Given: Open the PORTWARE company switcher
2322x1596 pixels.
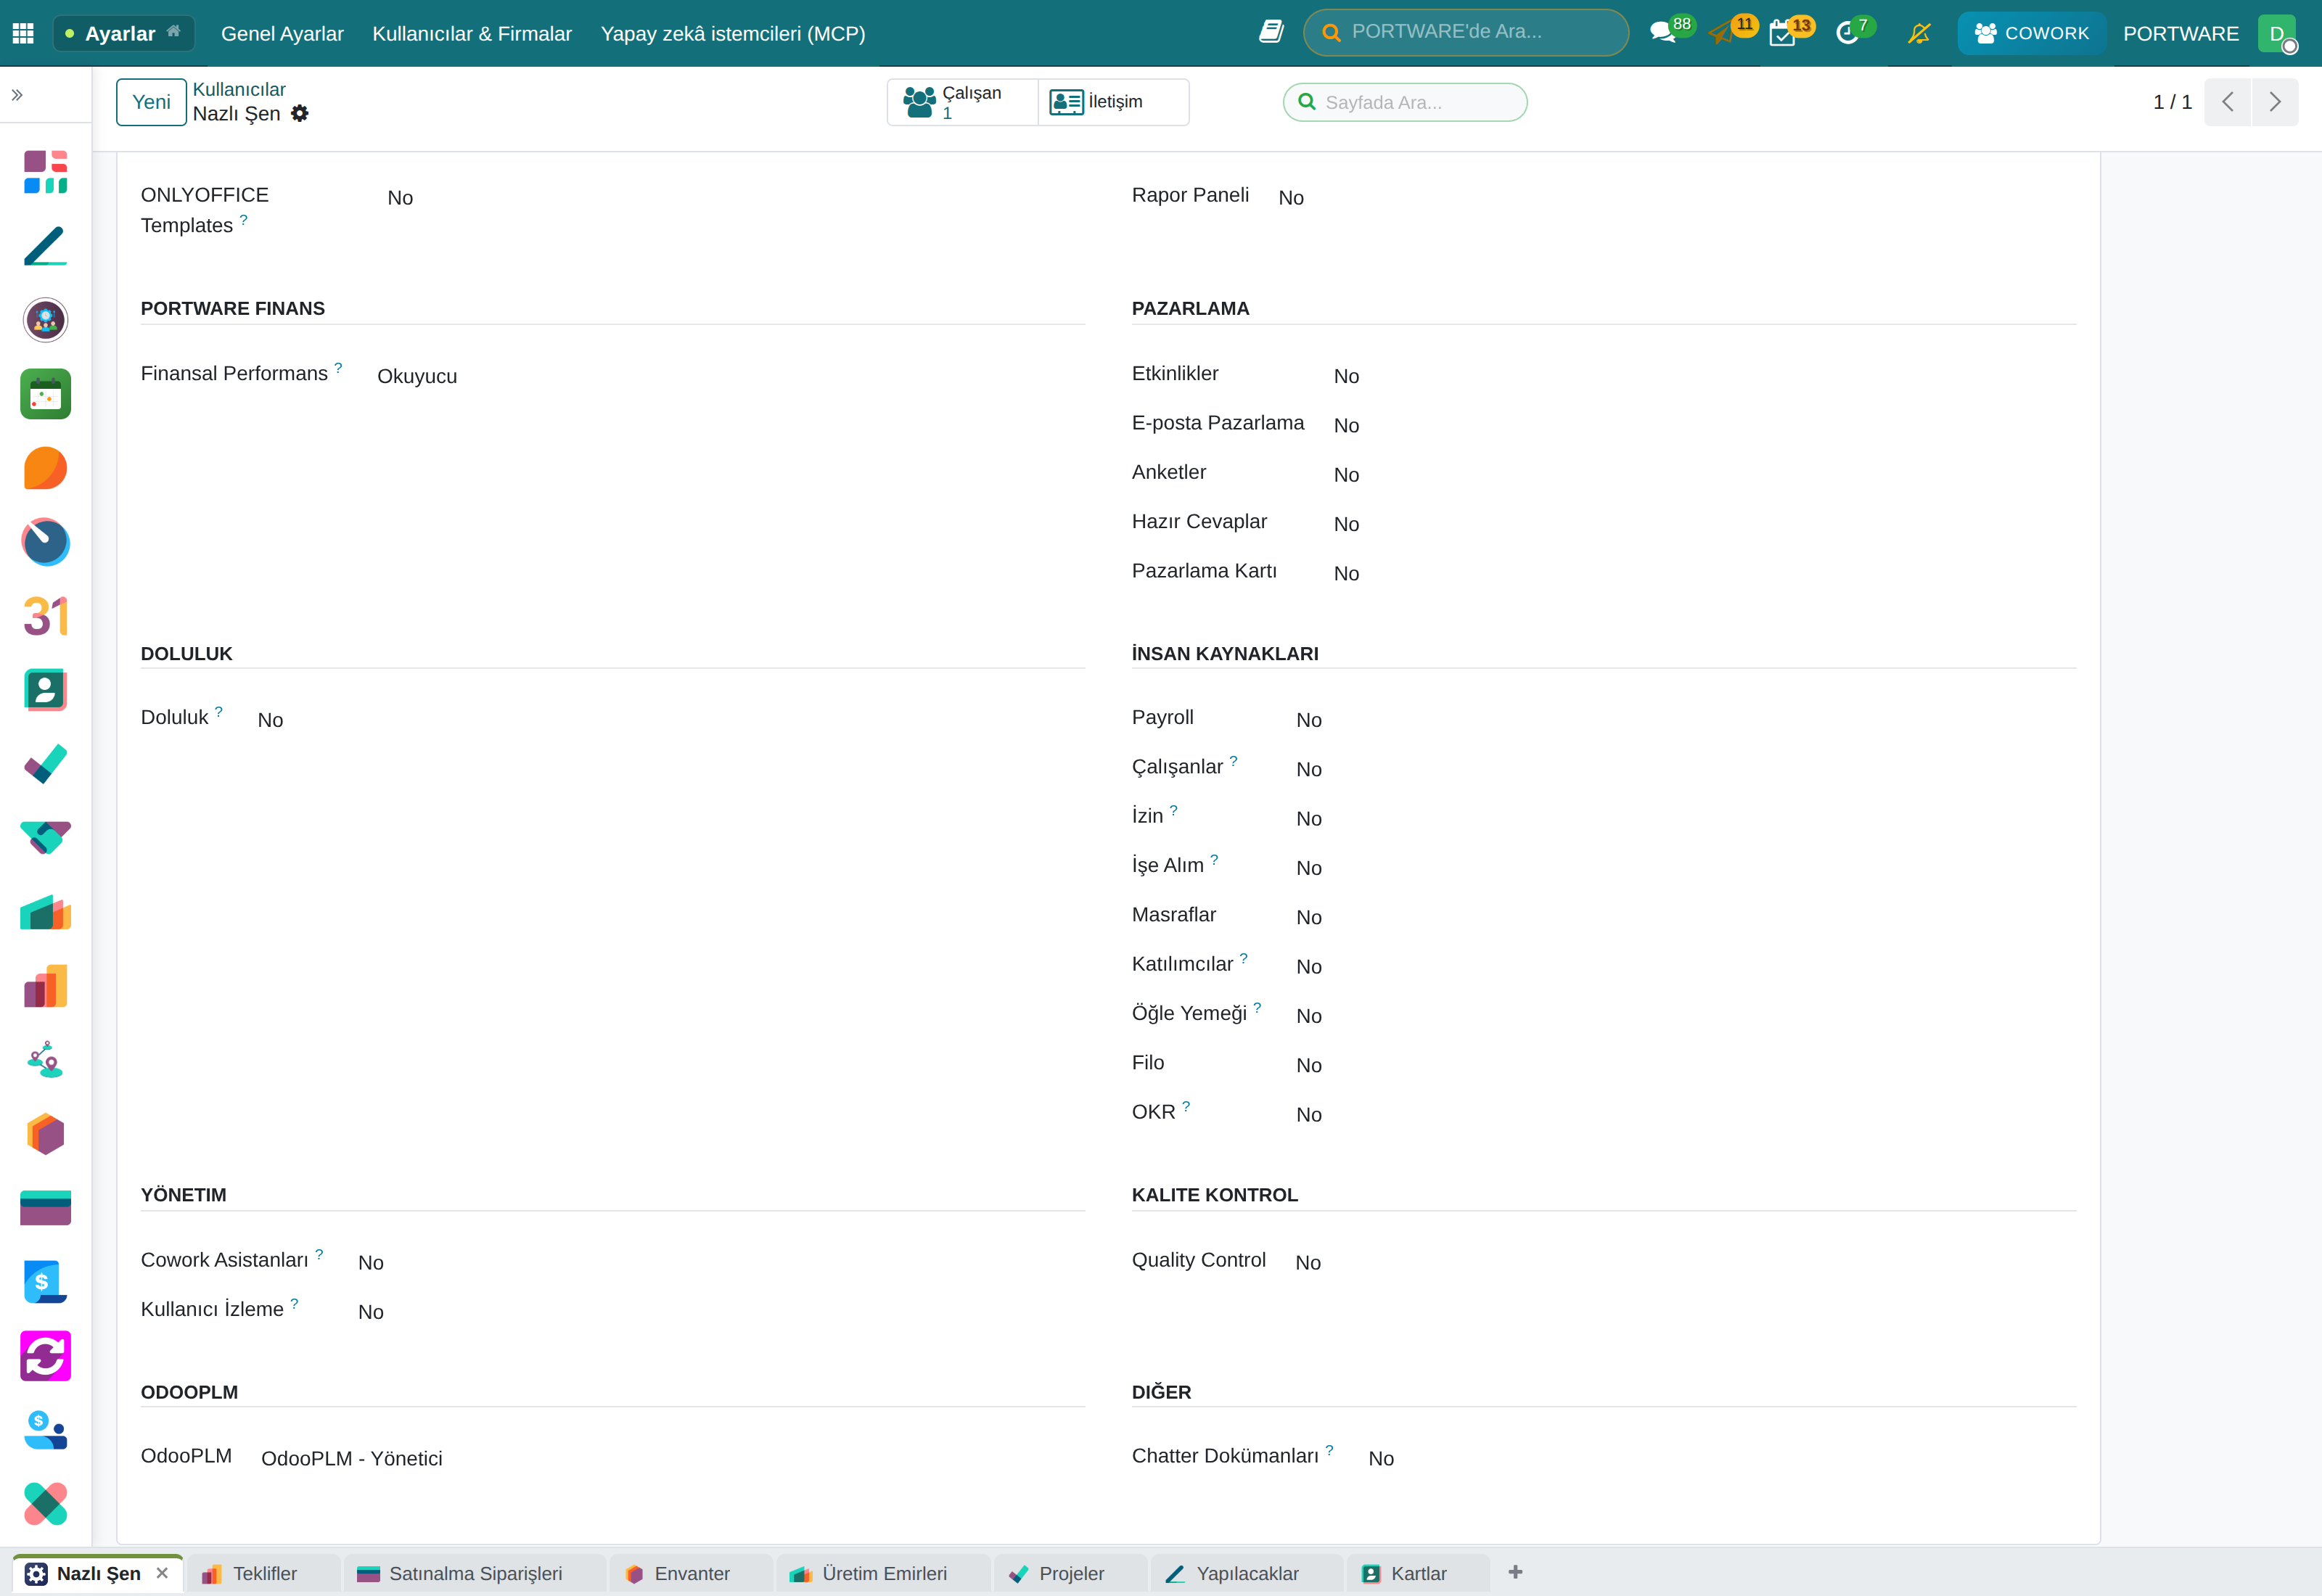Looking at the screenshot, I should (x=2181, y=33).
